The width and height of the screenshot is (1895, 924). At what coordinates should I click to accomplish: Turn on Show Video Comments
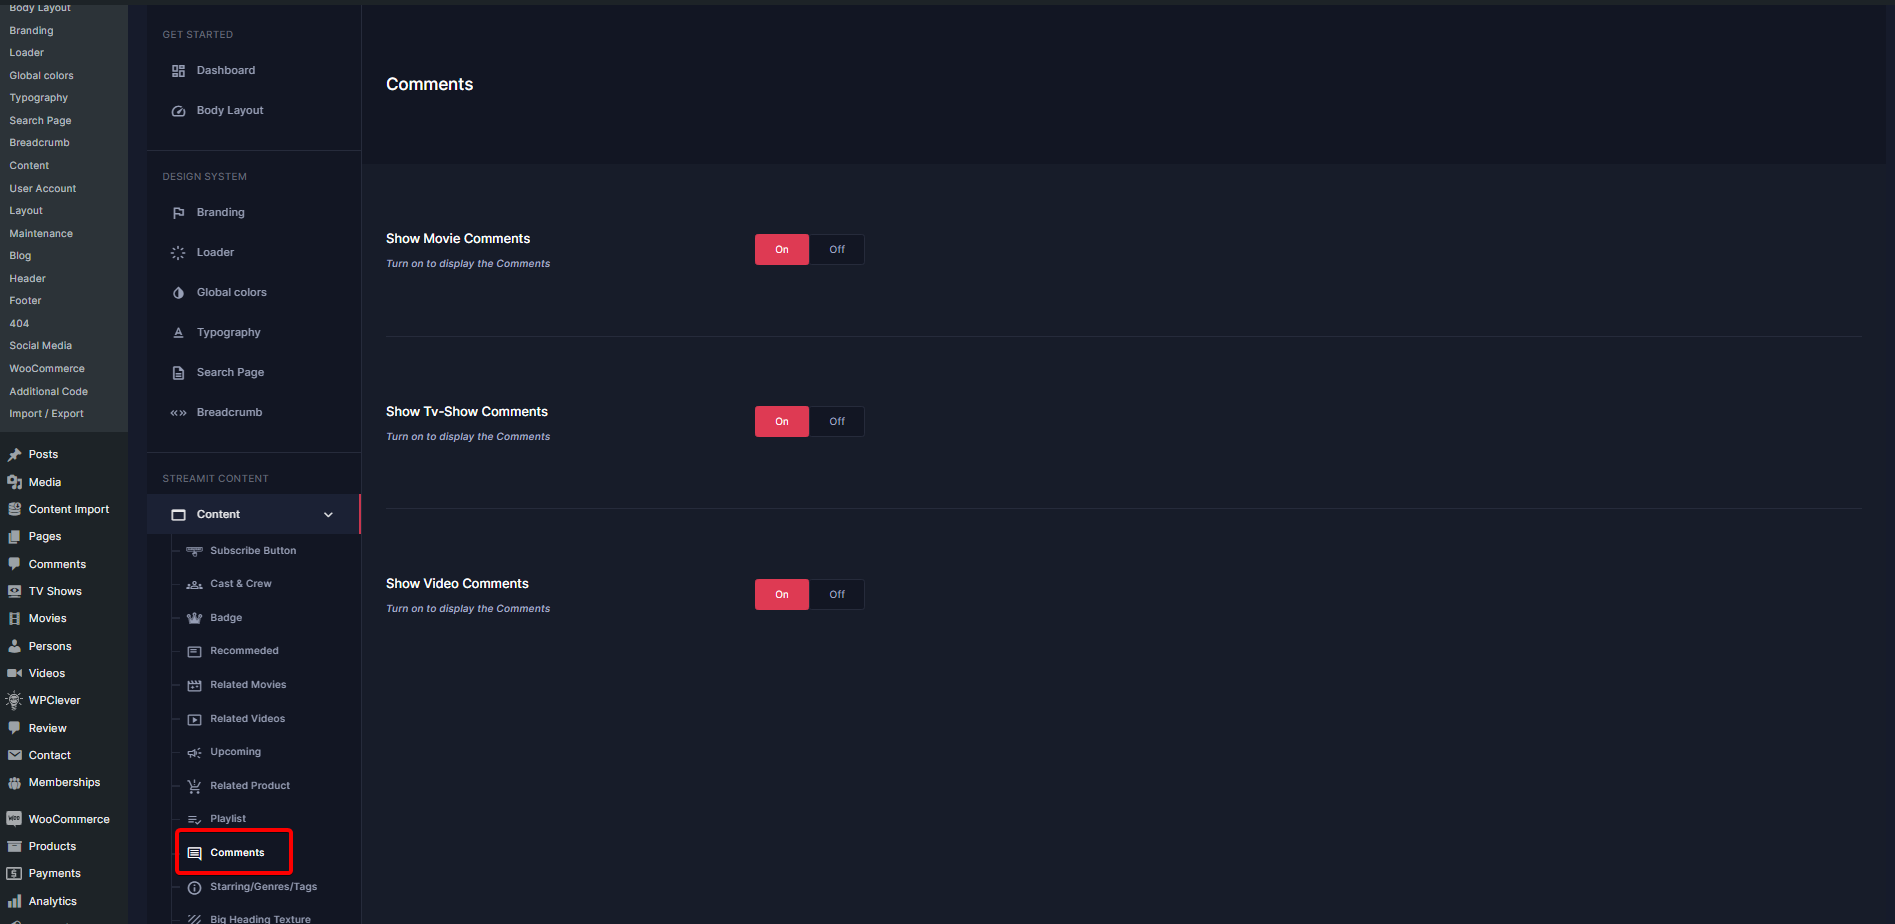click(x=782, y=595)
